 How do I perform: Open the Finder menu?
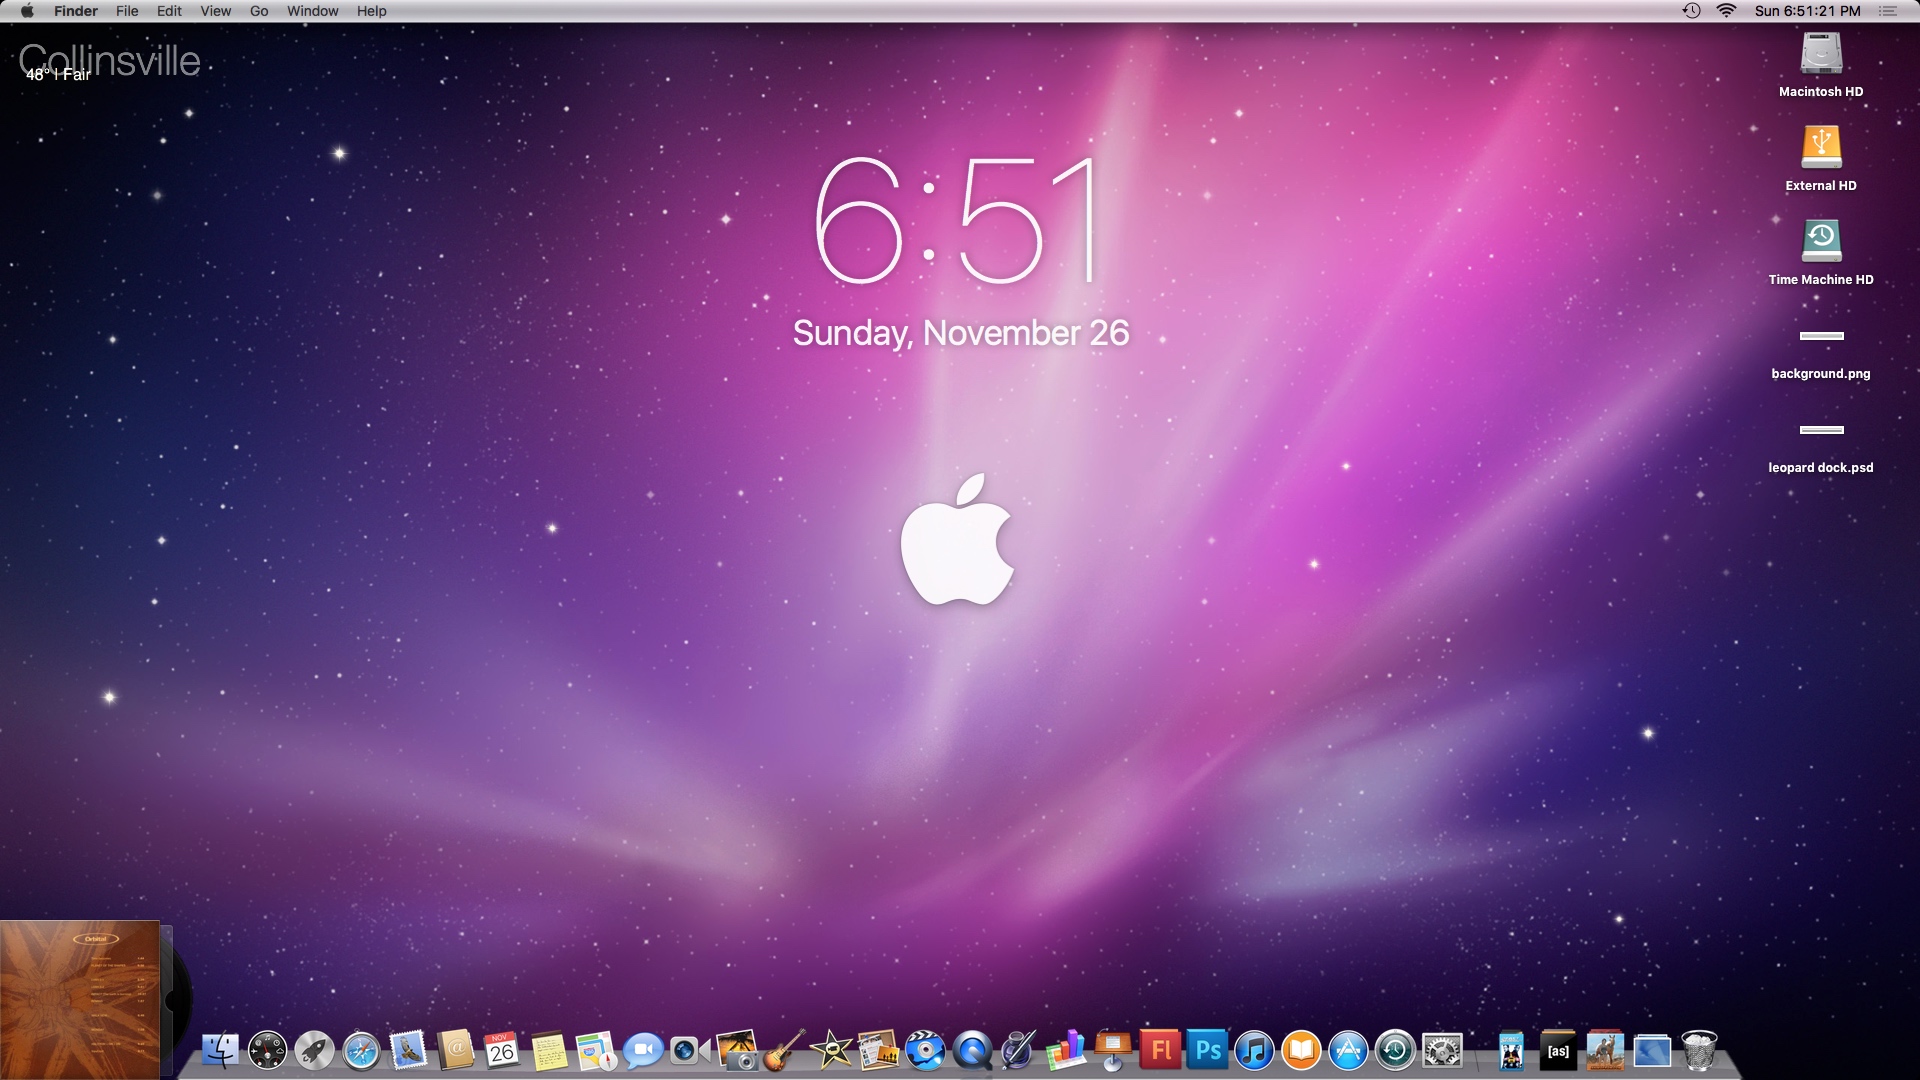coord(76,11)
